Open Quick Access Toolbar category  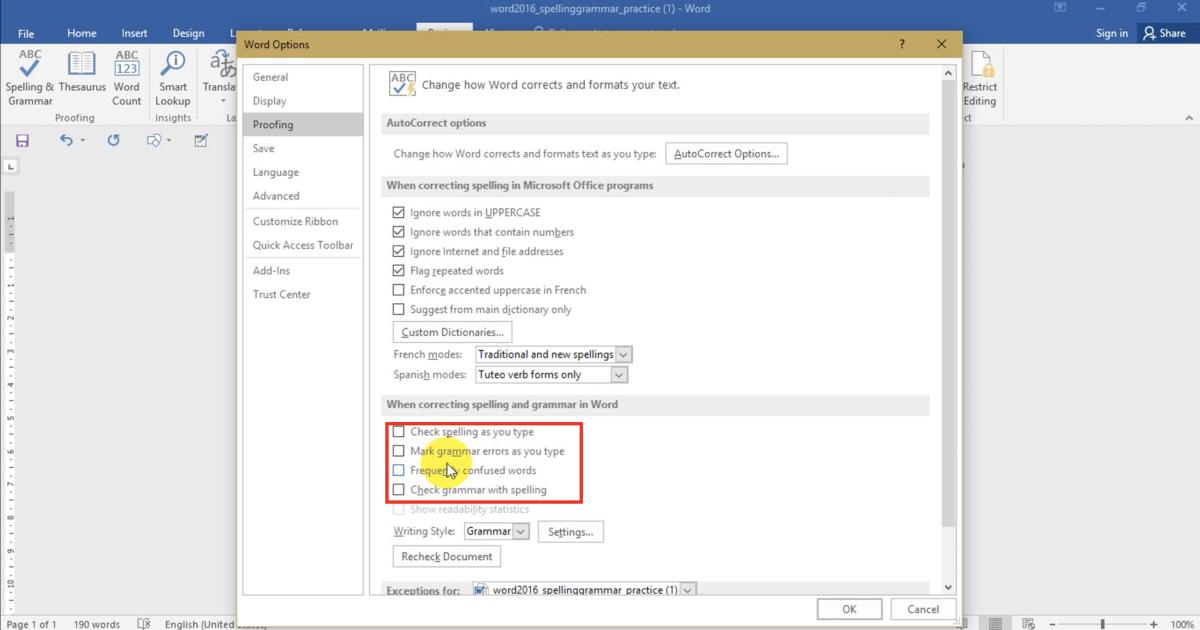pyautogui.click(x=303, y=245)
